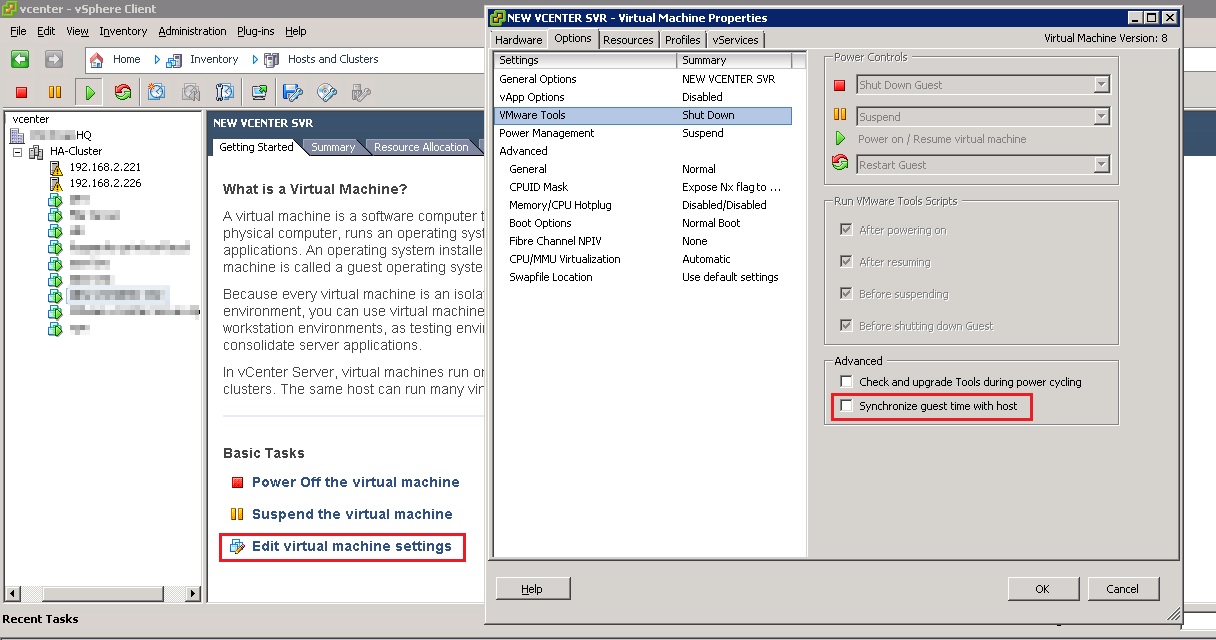
Task: Switch to the Resources tab
Action: (629, 40)
